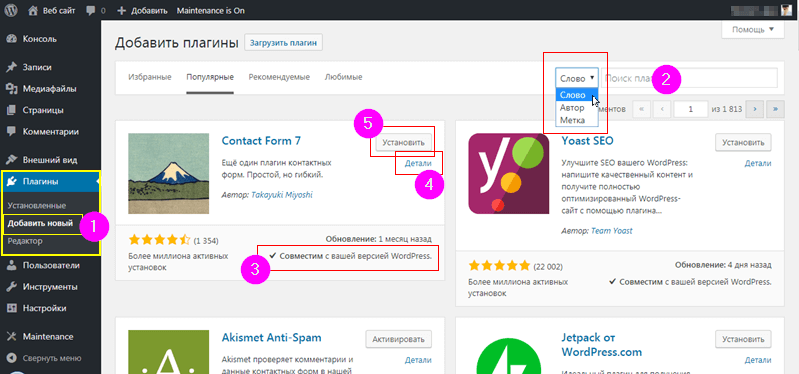Click the user avatar in admin bar
This screenshot has width=799, height=374.
[x=787, y=10]
